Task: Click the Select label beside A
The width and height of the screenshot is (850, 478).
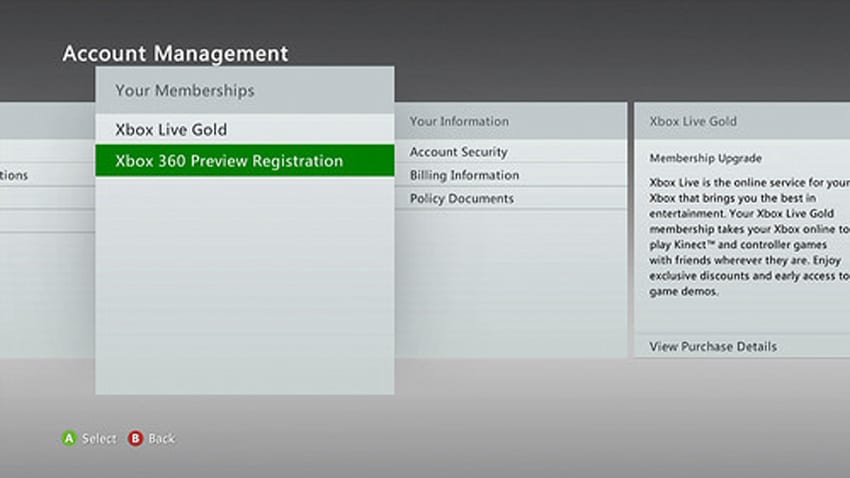Action: [x=98, y=438]
